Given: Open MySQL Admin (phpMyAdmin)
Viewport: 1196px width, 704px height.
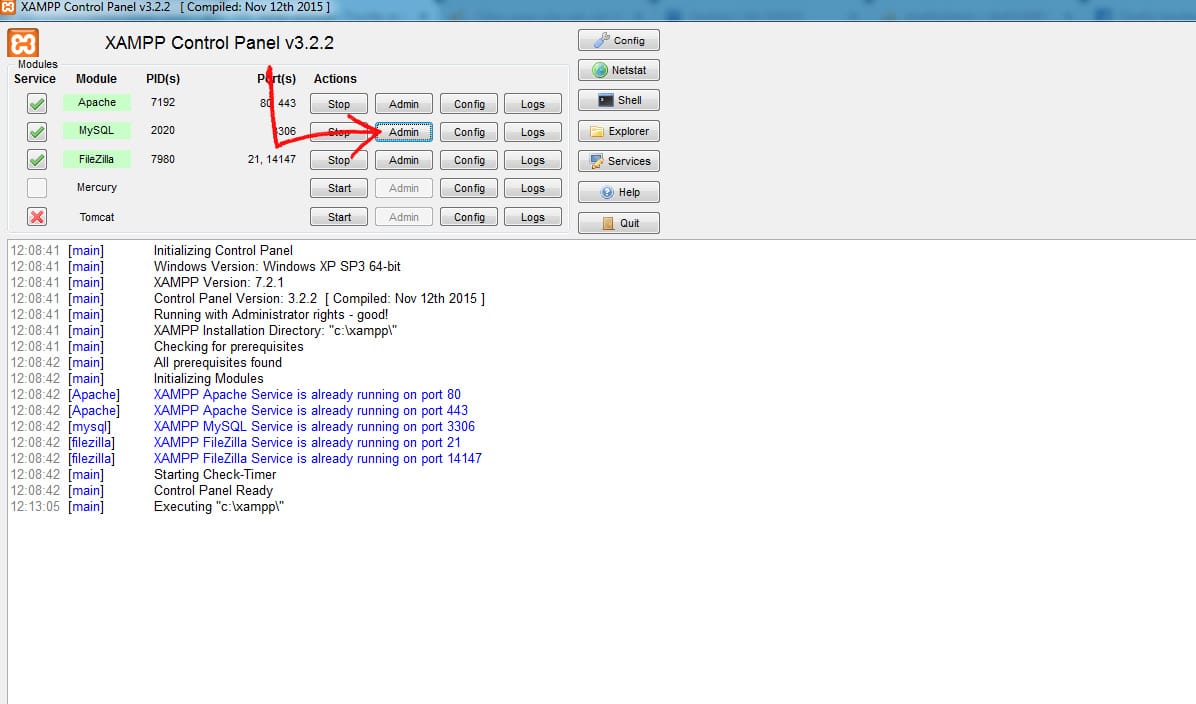Looking at the screenshot, I should pos(404,132).
